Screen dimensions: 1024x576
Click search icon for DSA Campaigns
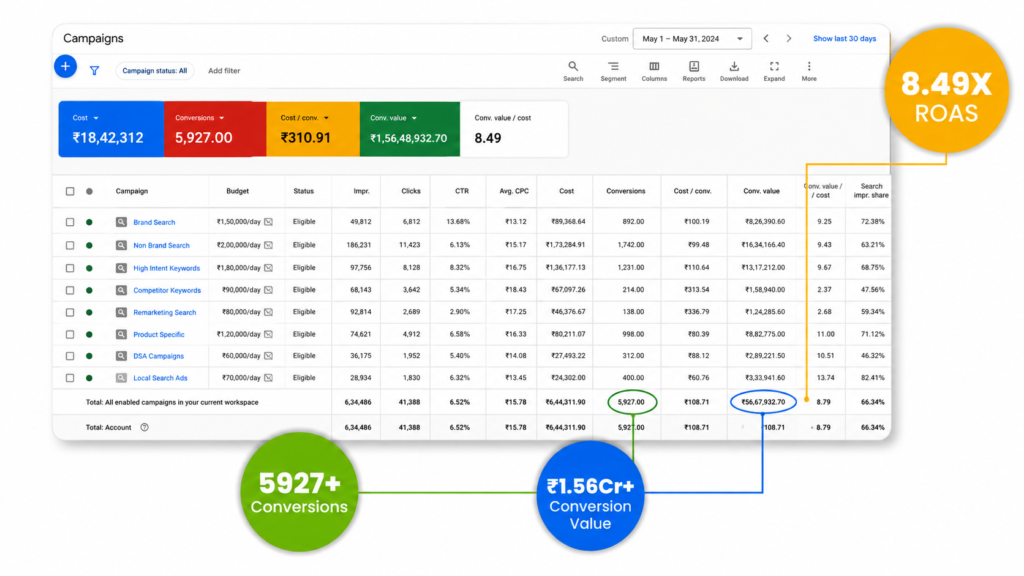121,356
